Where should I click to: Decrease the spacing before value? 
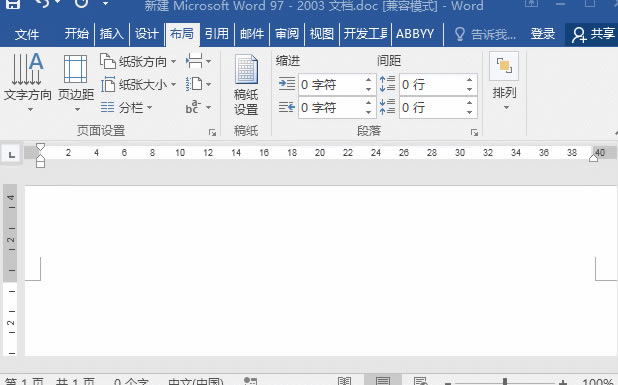[469, 90]
